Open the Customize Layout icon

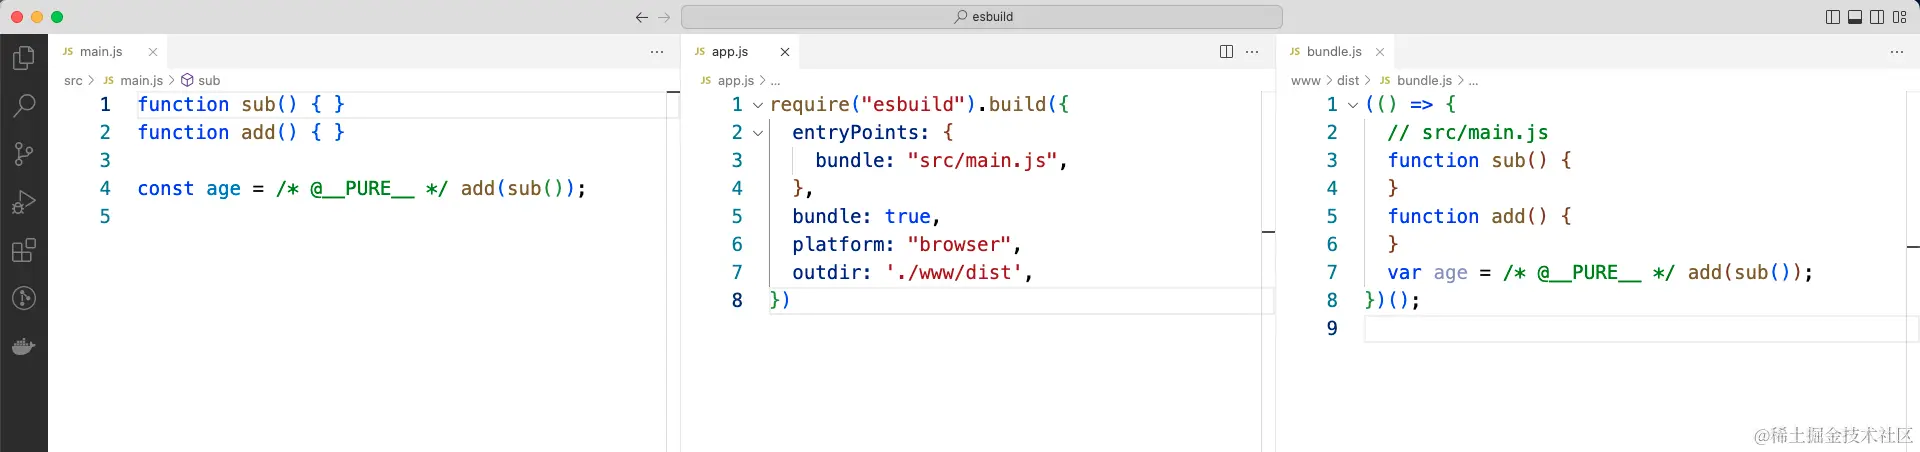[x=1900, y=17]
